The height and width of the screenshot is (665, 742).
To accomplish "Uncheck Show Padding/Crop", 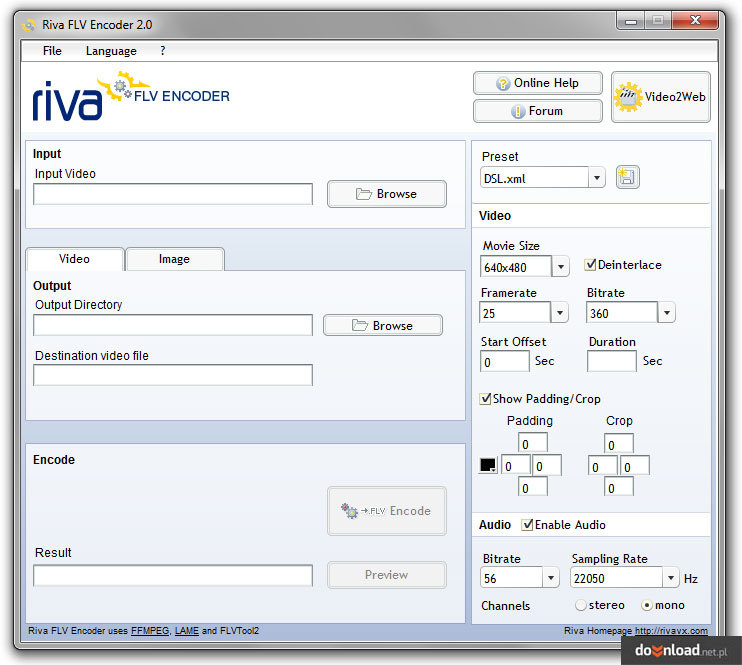I will pos(485,399).
